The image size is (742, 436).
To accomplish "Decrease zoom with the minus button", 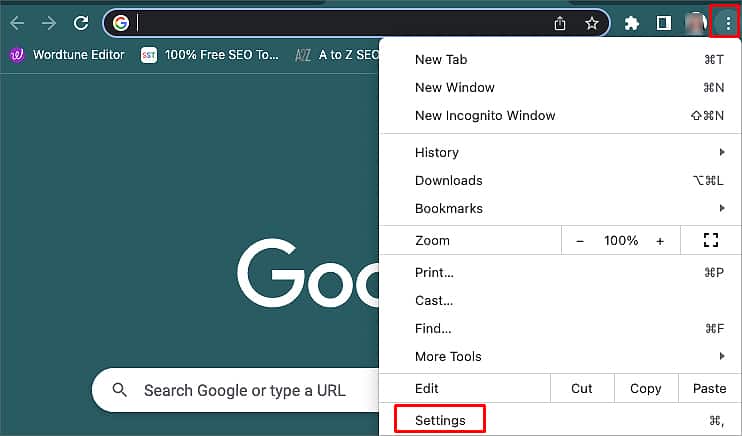I will (x=580, y=241).
